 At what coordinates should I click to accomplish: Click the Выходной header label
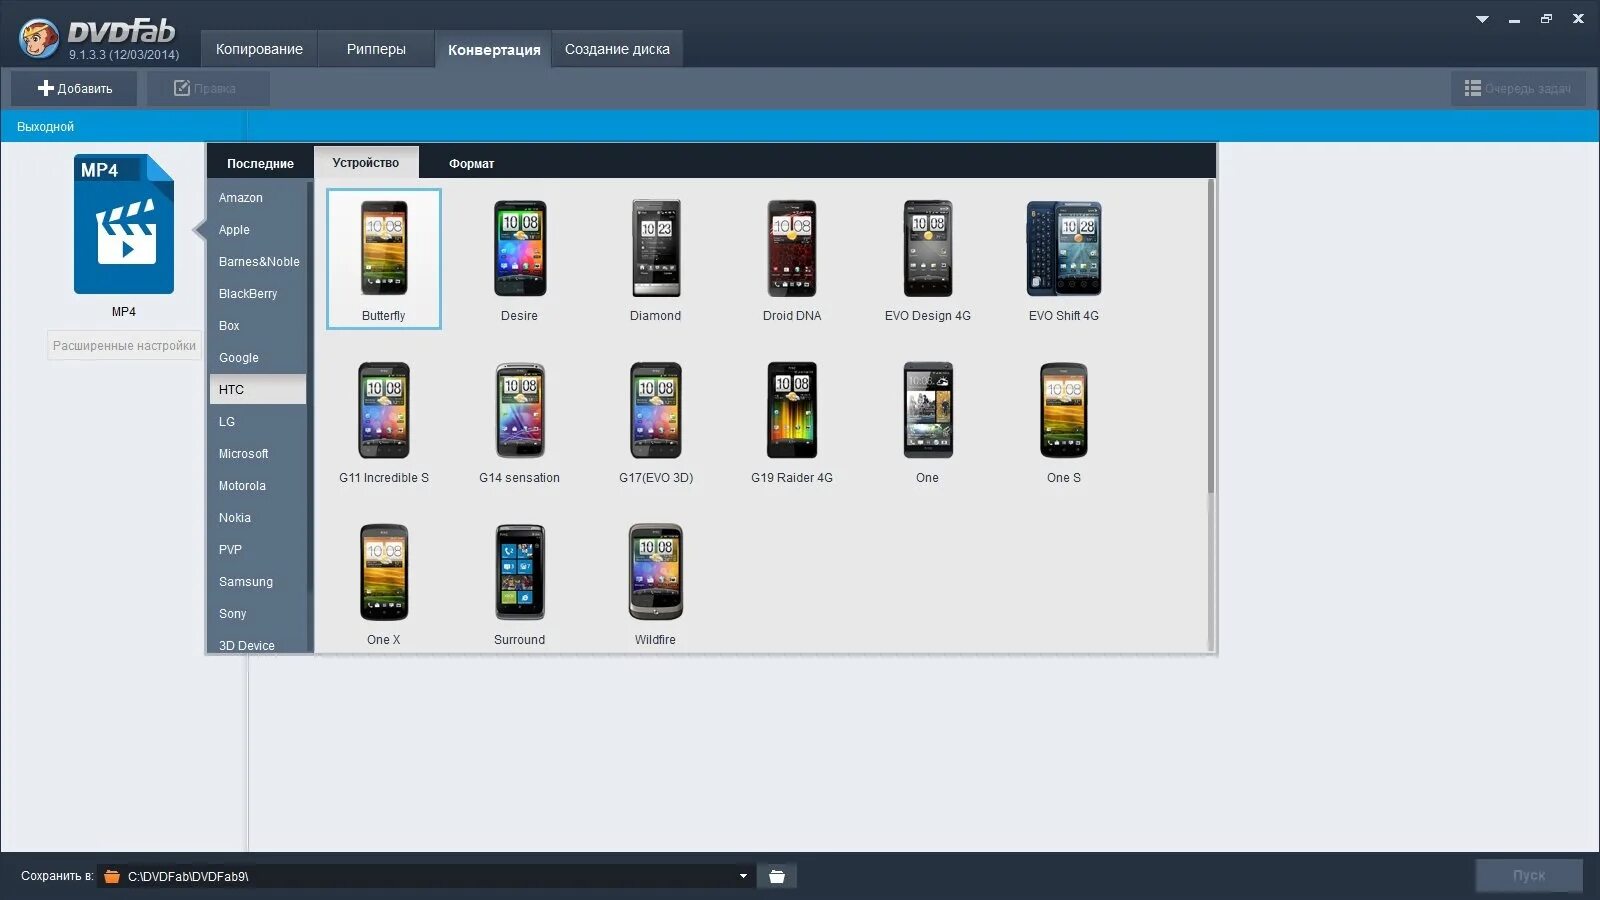(x=45, y=127)
